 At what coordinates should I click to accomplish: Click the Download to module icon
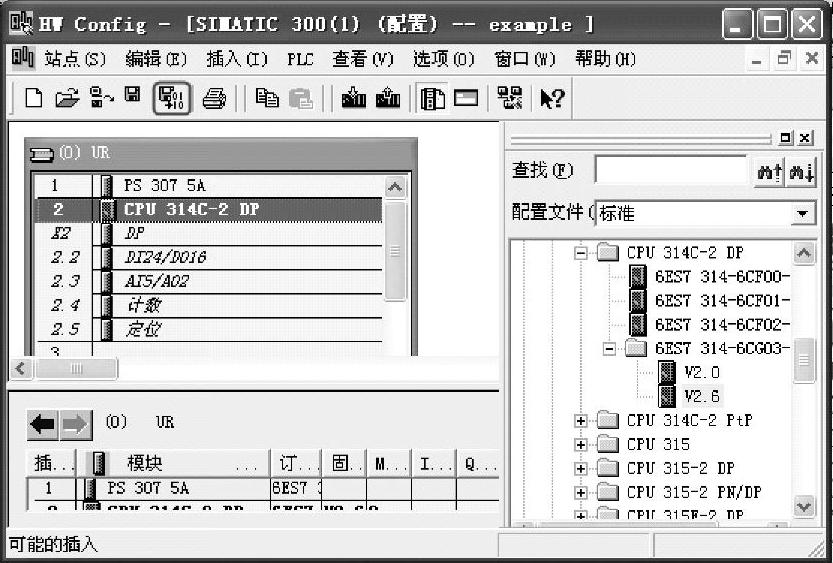(353, 98)
